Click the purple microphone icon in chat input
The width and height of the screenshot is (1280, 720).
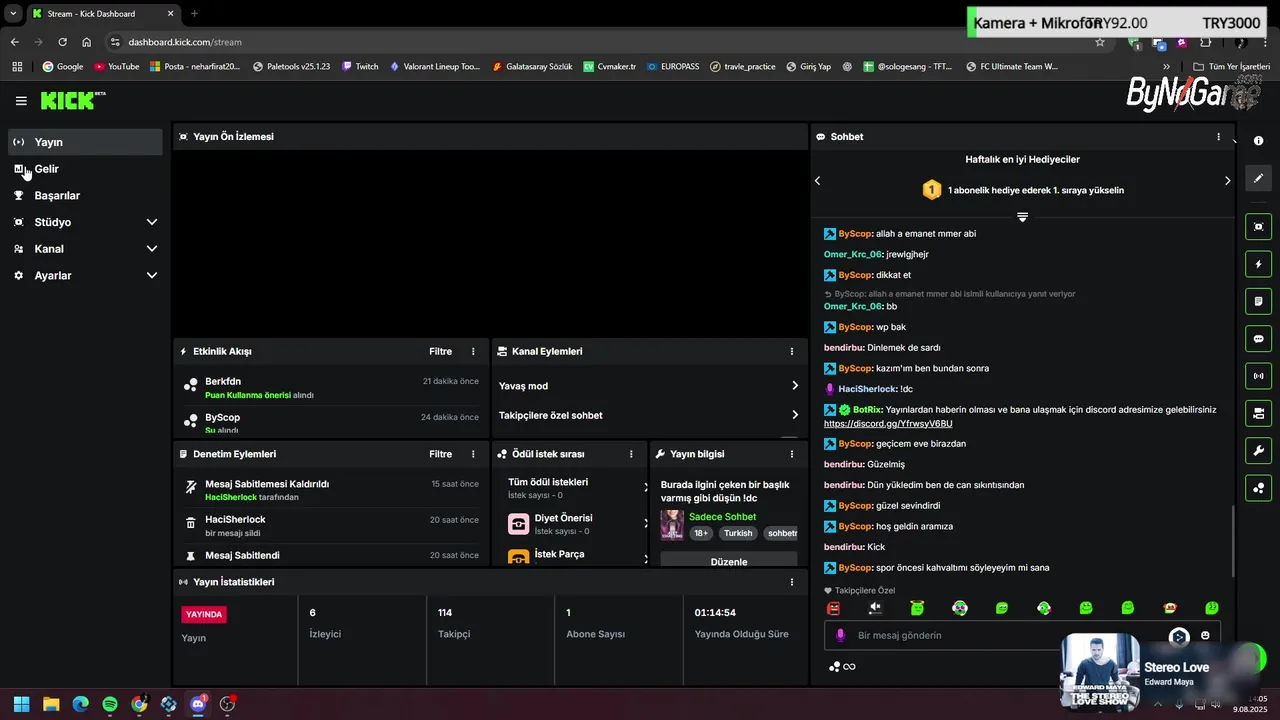click(x=840, y=635)
